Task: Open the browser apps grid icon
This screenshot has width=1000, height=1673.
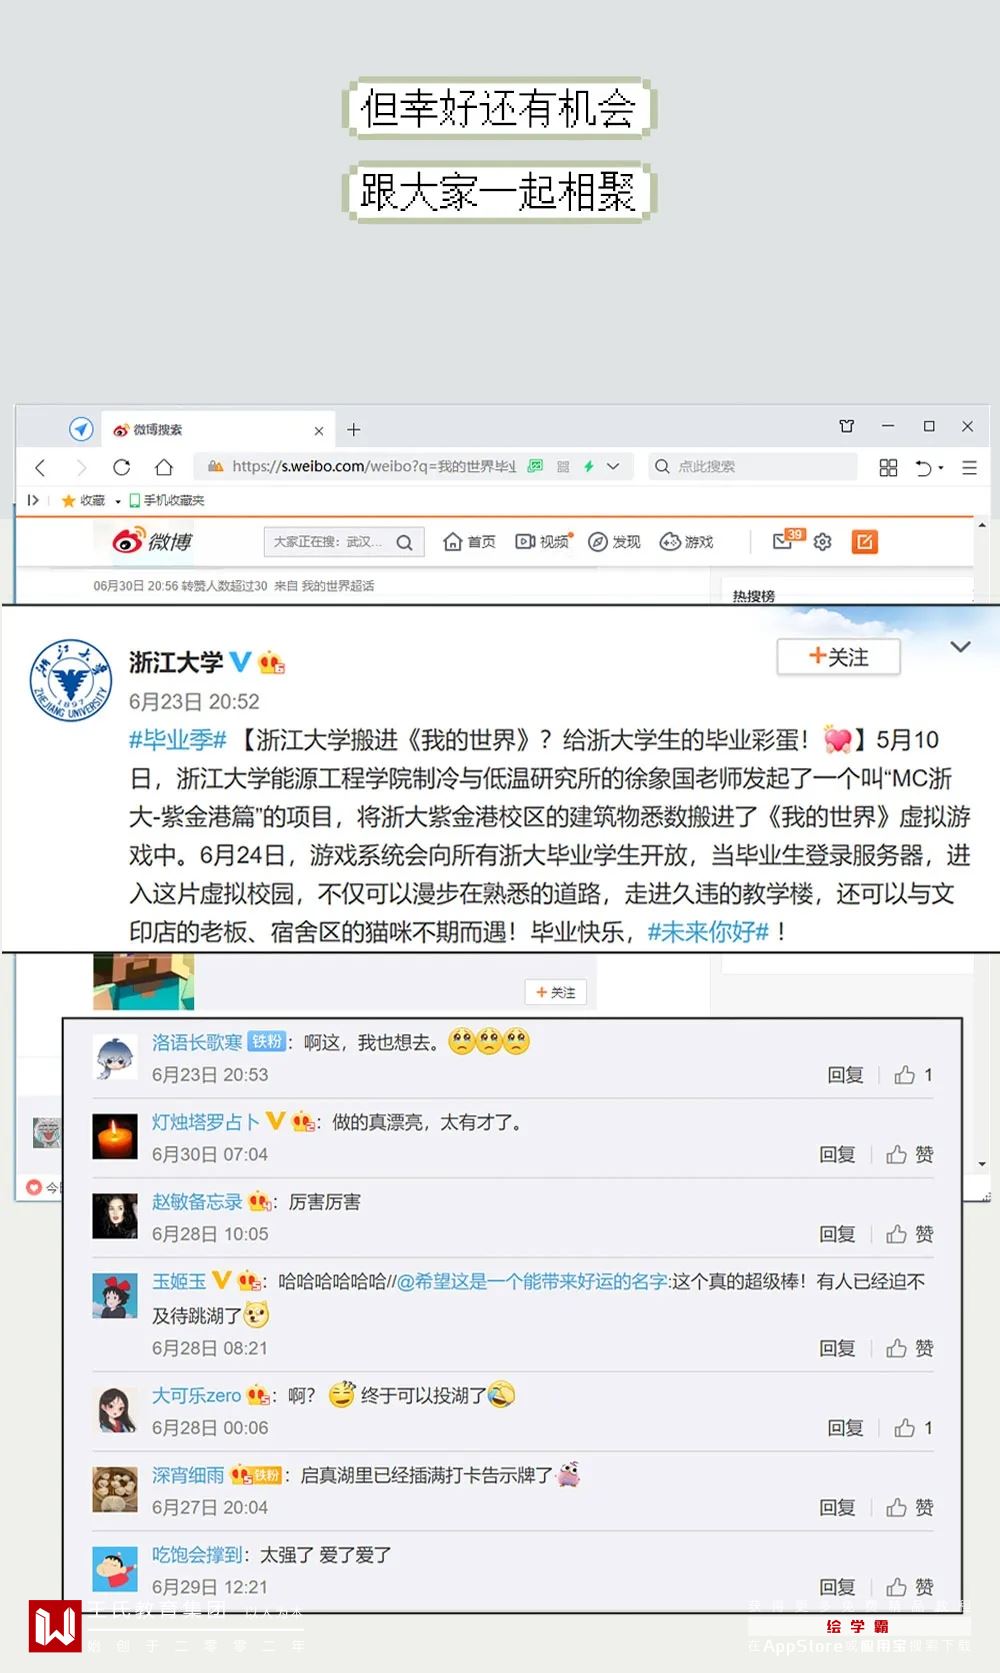Action: coord(888,467)
